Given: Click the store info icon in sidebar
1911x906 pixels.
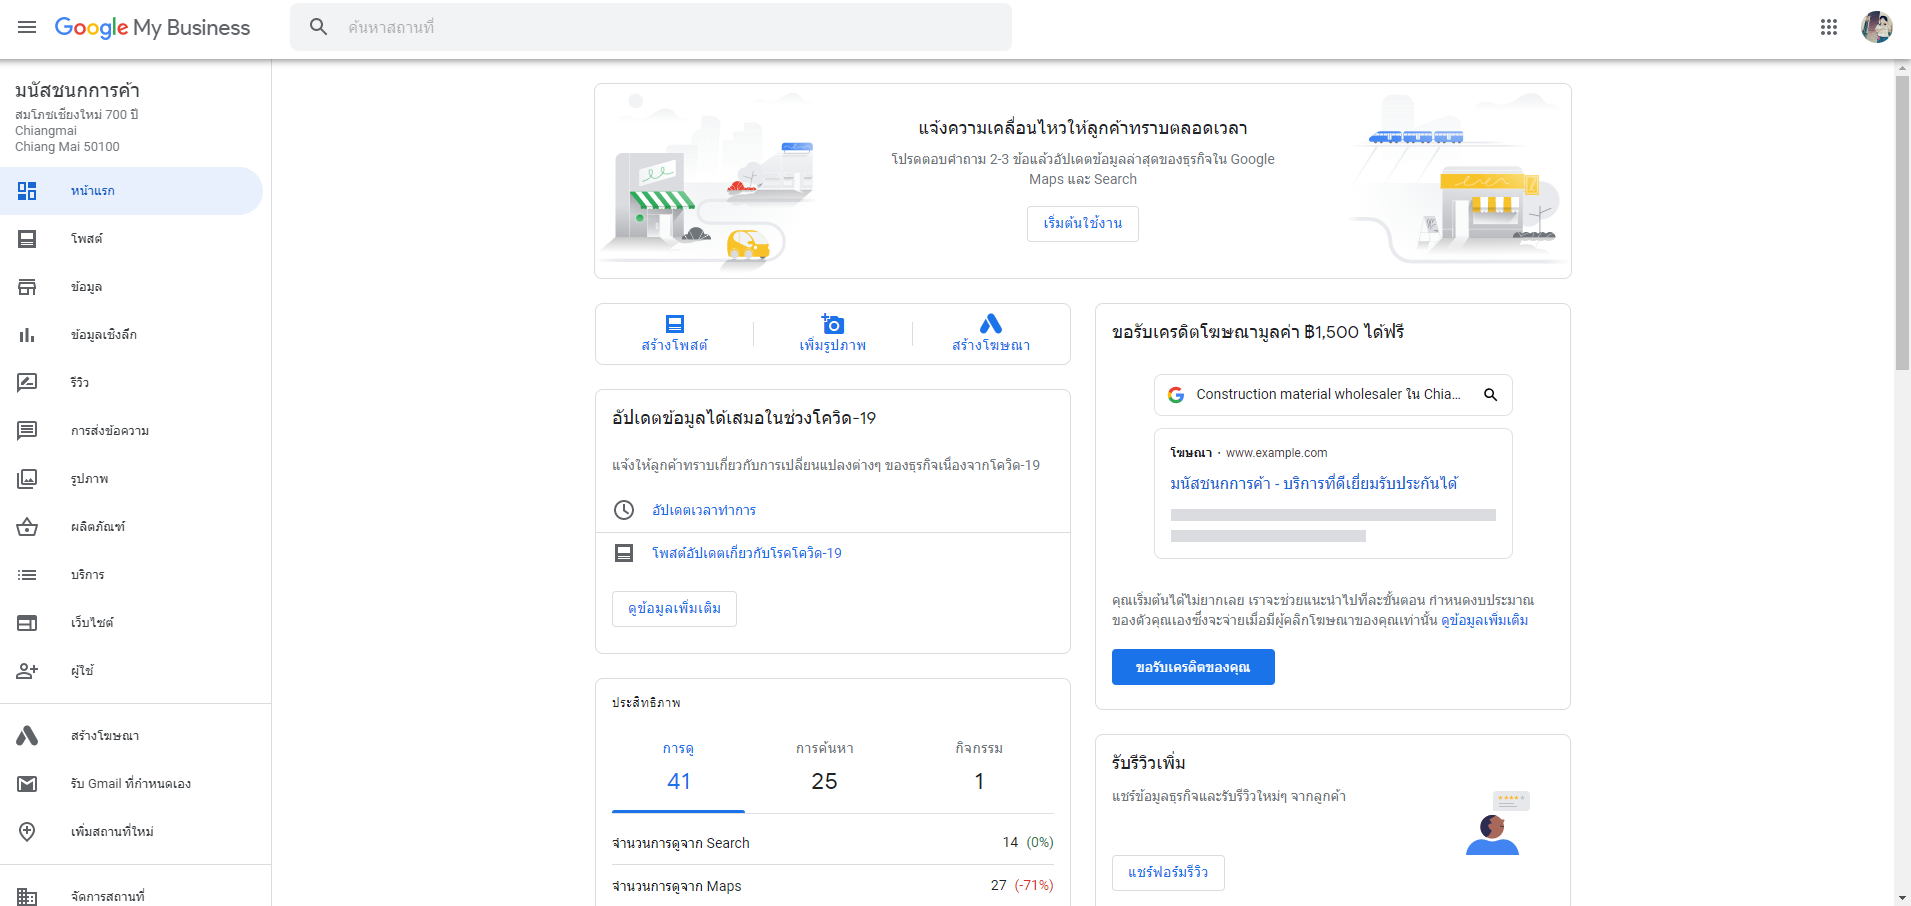Looking at the screenshot, I should coord(27,287).
